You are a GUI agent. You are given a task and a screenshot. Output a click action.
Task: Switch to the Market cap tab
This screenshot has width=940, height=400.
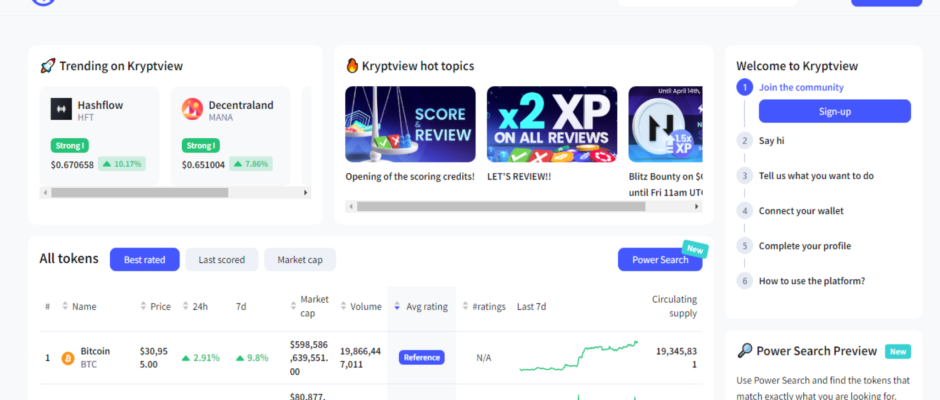tap(300, 260)
